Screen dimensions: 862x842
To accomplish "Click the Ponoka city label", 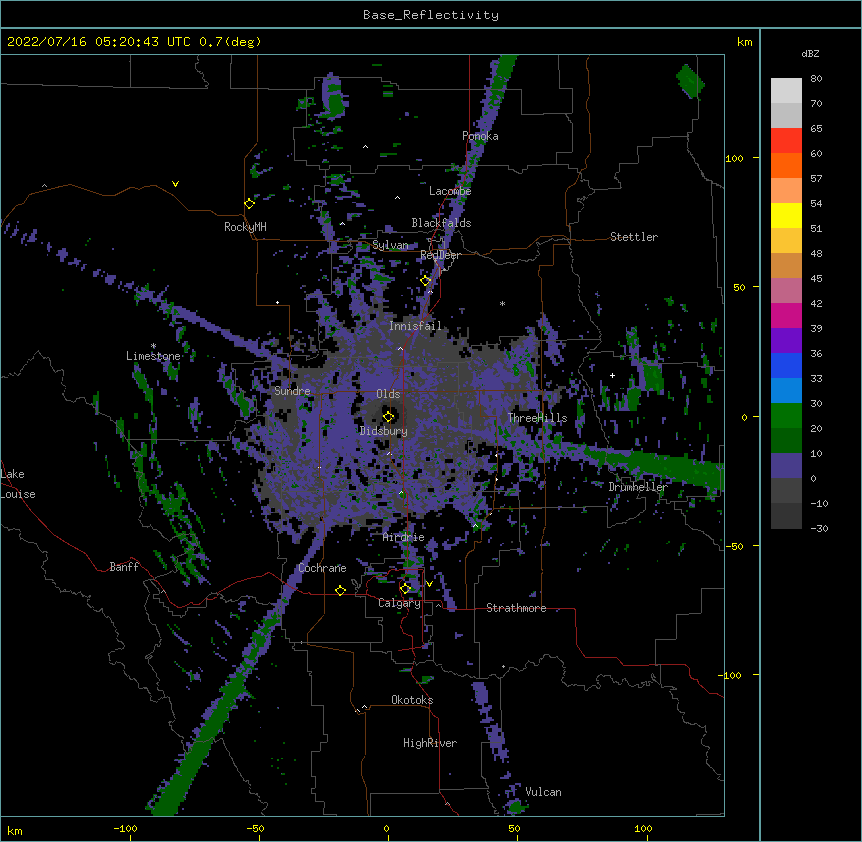I will point(480,136).
